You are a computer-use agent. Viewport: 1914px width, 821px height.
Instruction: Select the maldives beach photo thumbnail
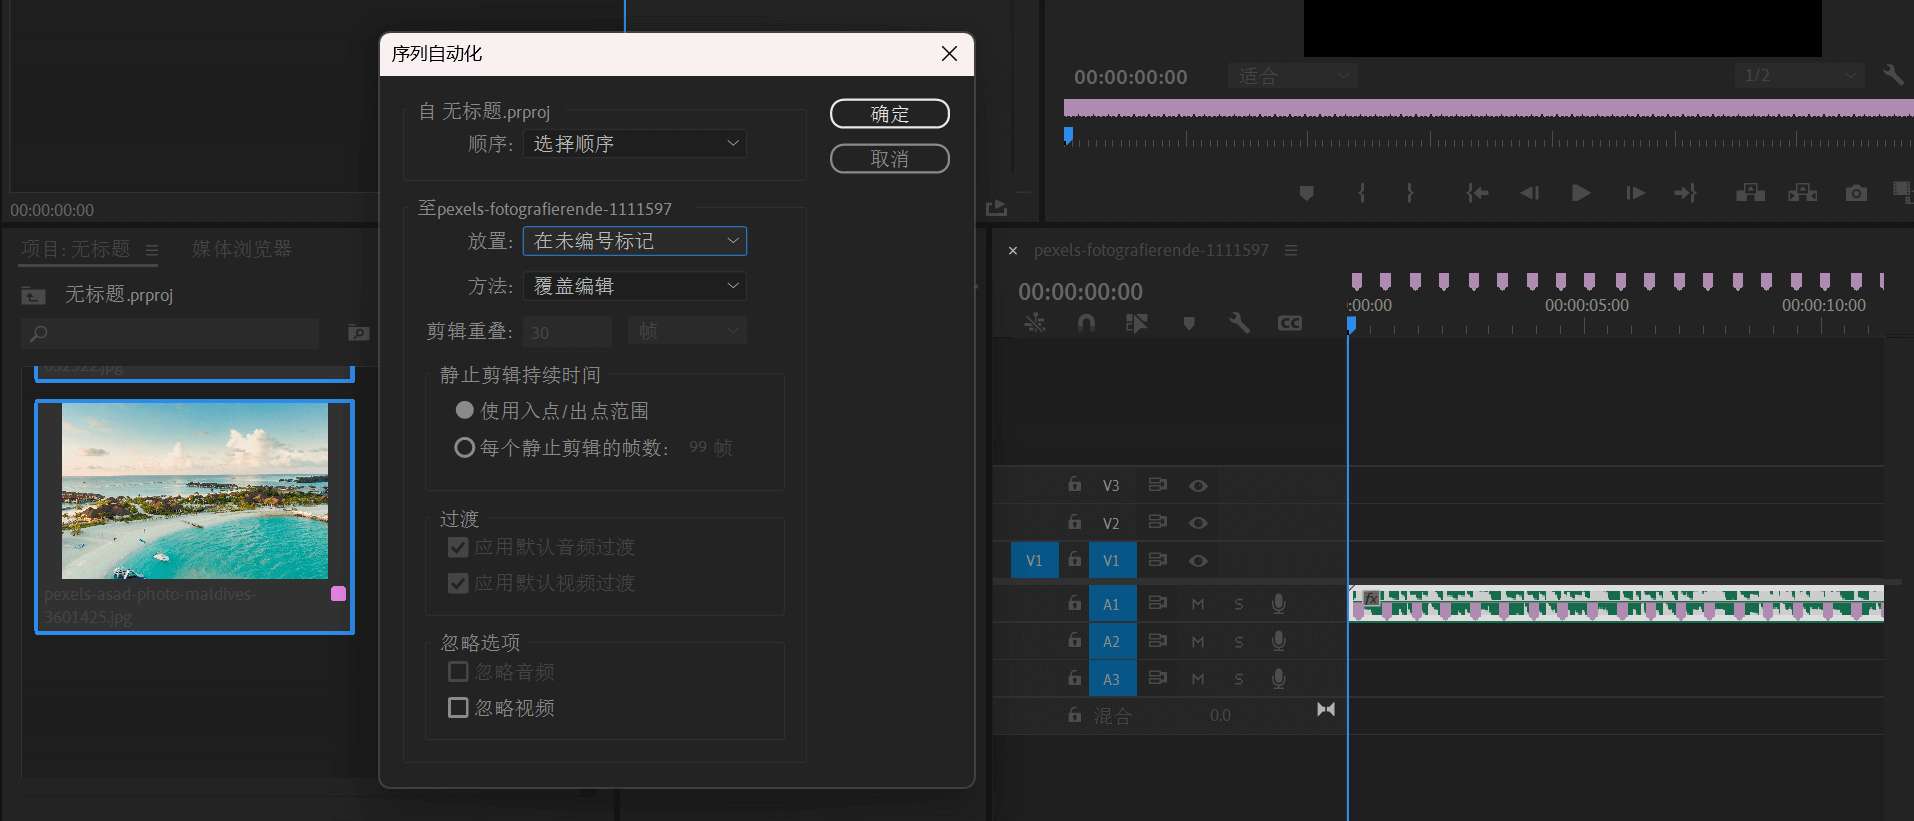pos(195,491)
